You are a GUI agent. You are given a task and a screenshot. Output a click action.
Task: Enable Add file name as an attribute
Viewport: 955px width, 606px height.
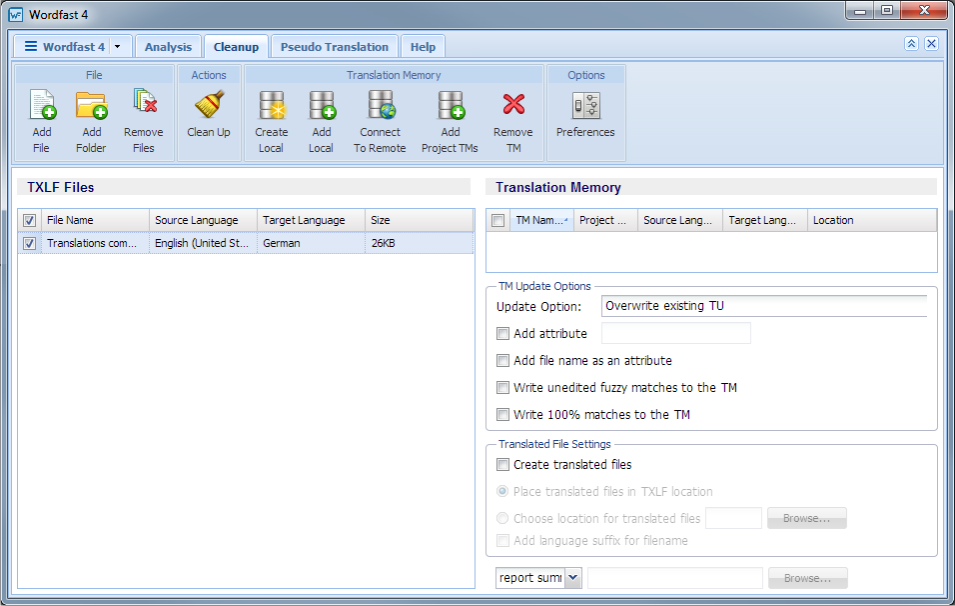tap(502, 361)
